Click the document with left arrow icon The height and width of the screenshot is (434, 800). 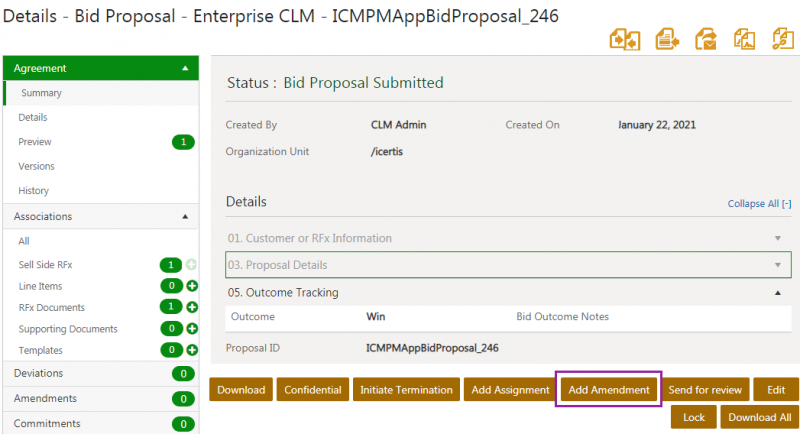click(x=666, y=39)
